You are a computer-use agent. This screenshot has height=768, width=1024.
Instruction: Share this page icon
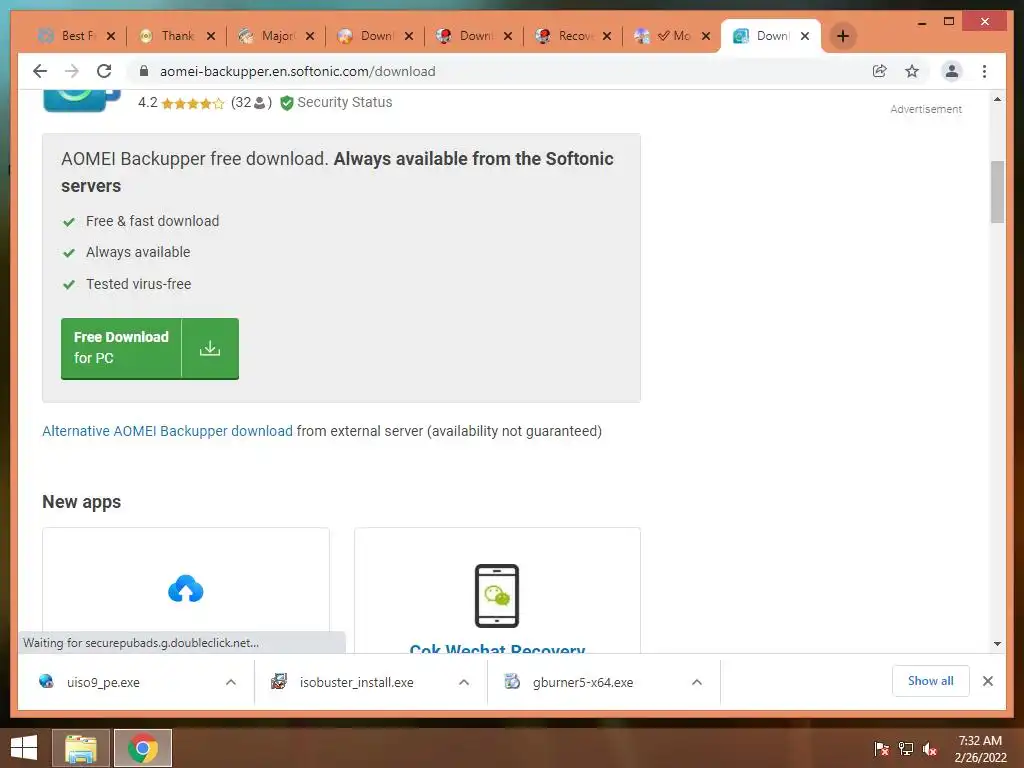(x=880, y=71)
